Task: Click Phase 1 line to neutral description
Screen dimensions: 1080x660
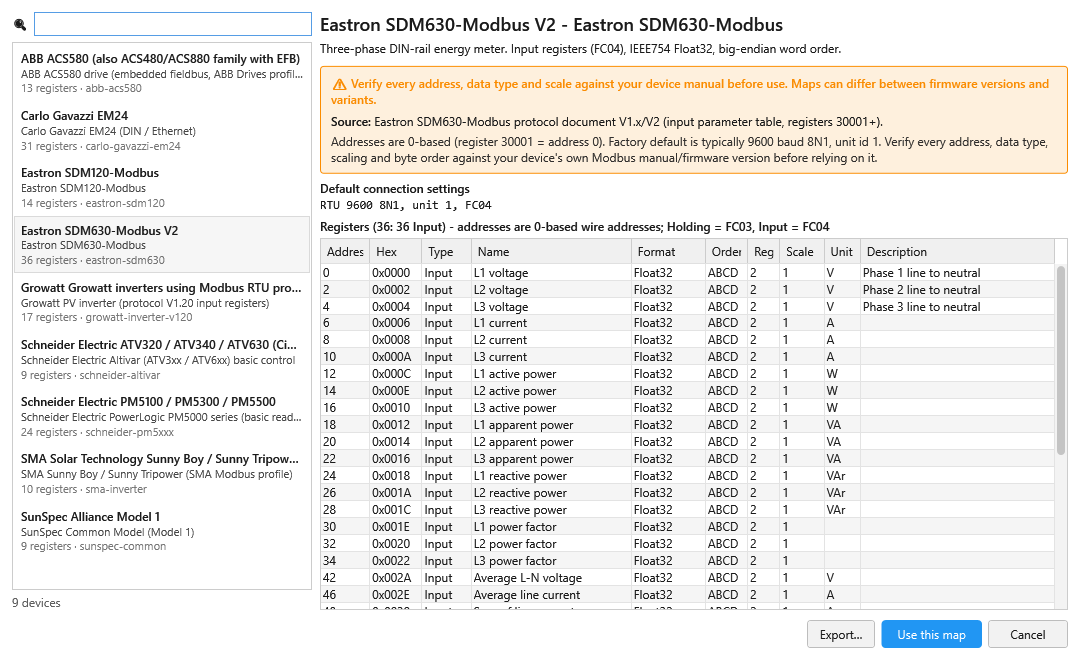Action: [x=957, y=273]
